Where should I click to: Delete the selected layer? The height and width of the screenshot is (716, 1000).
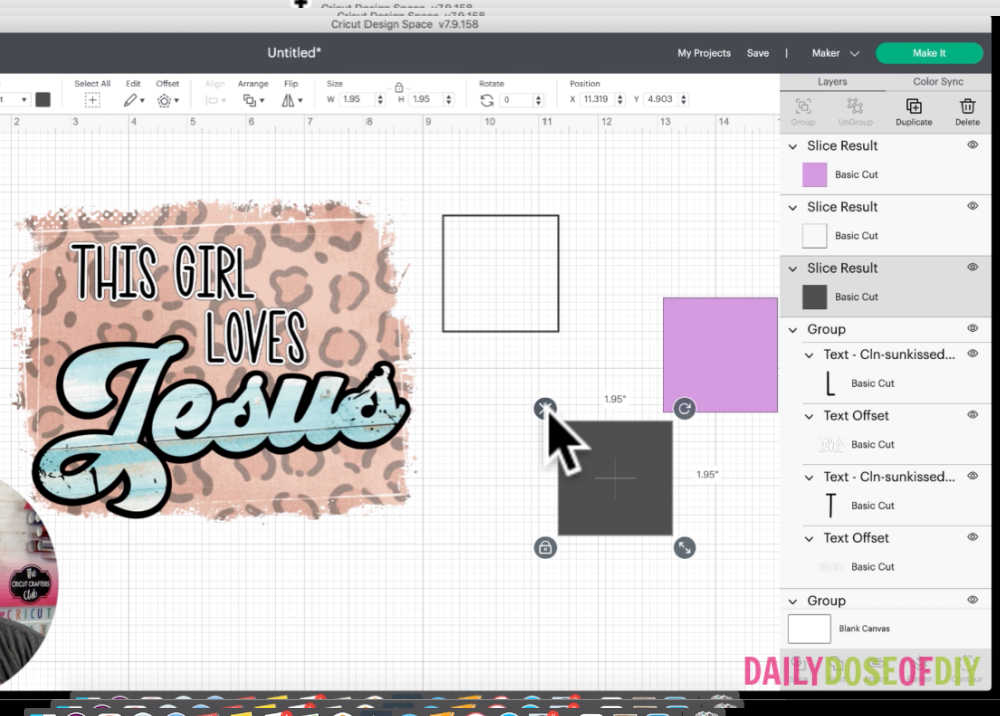967,108
